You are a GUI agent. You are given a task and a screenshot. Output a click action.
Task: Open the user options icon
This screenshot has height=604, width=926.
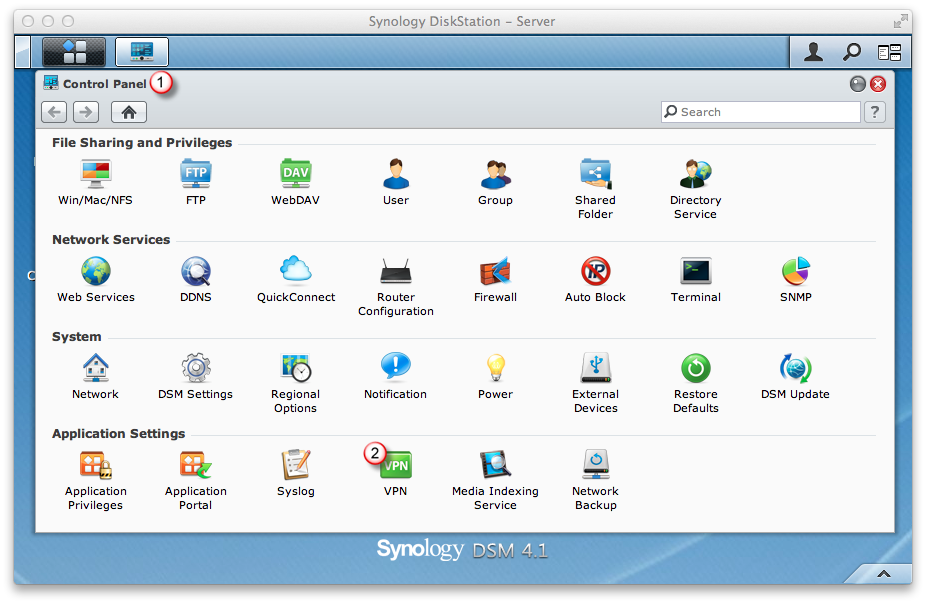[x=814, y=52]
